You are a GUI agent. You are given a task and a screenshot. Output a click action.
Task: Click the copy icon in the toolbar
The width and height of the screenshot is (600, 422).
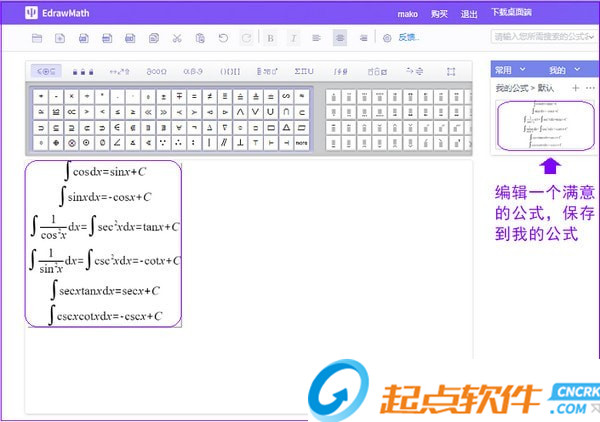pyautogui.click(x=154, y=38)
